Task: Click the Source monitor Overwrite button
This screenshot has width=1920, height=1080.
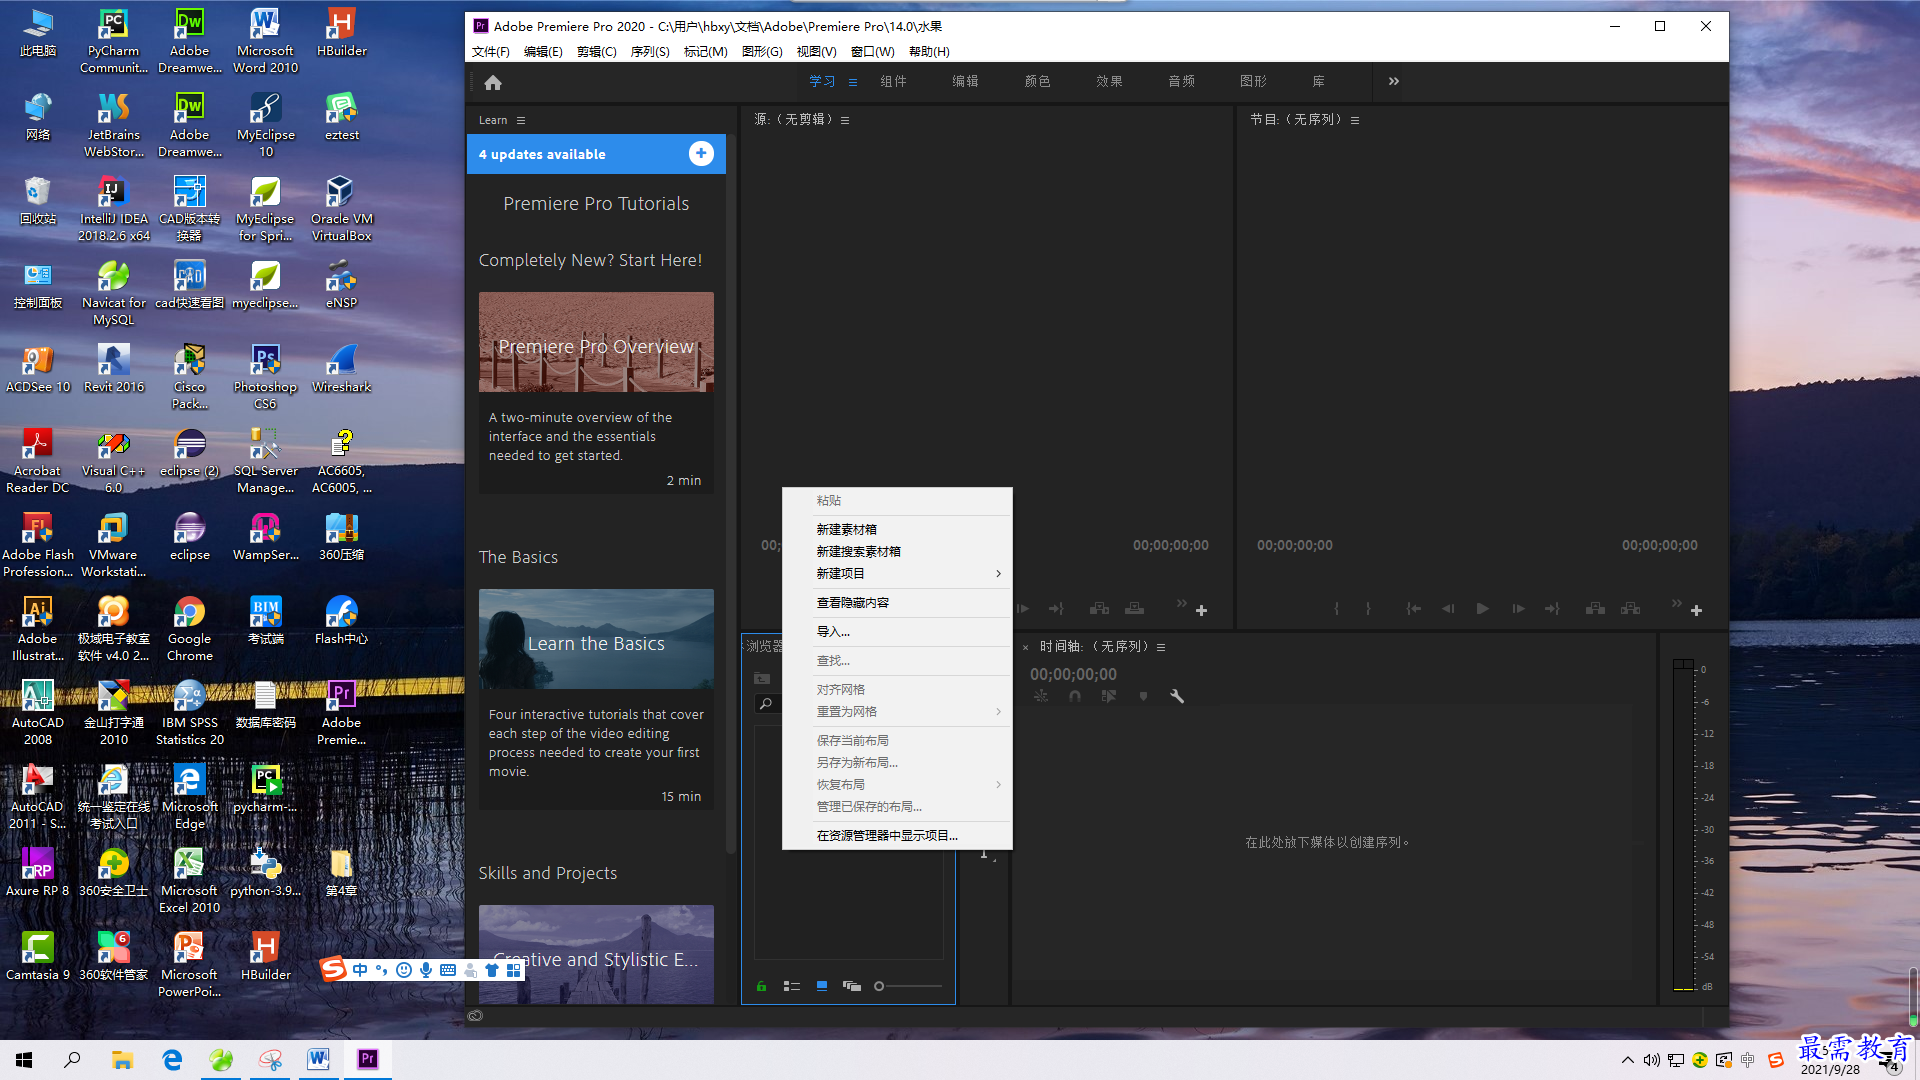Action: 1135,609
